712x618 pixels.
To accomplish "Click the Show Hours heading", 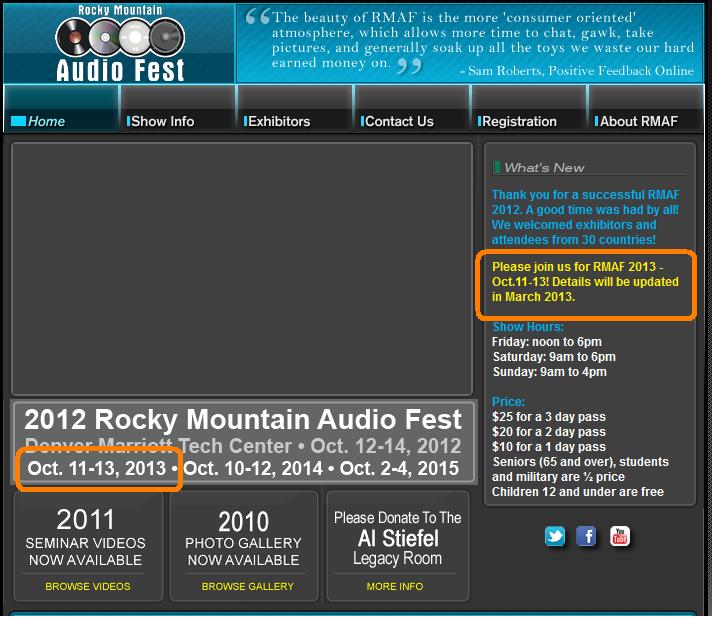I will click(528, 327).
